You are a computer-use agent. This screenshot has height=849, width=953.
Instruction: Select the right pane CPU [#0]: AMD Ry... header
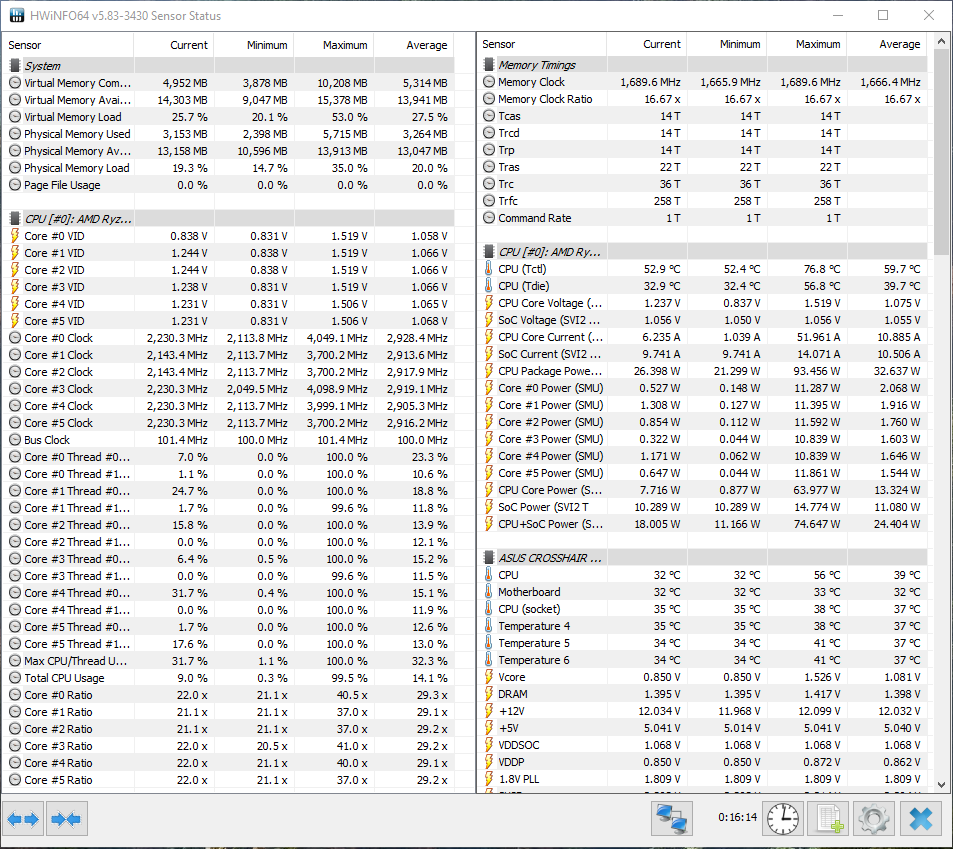pos(705,252)
